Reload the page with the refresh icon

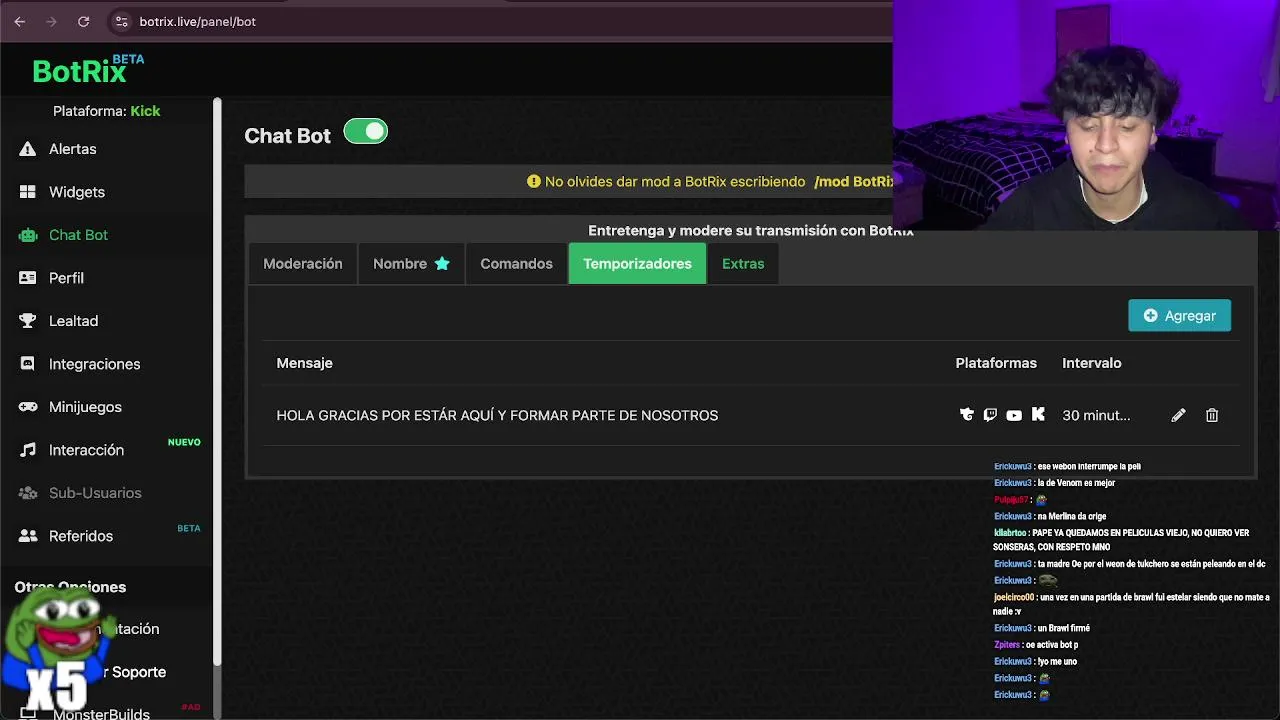click(x=84, y=21)
